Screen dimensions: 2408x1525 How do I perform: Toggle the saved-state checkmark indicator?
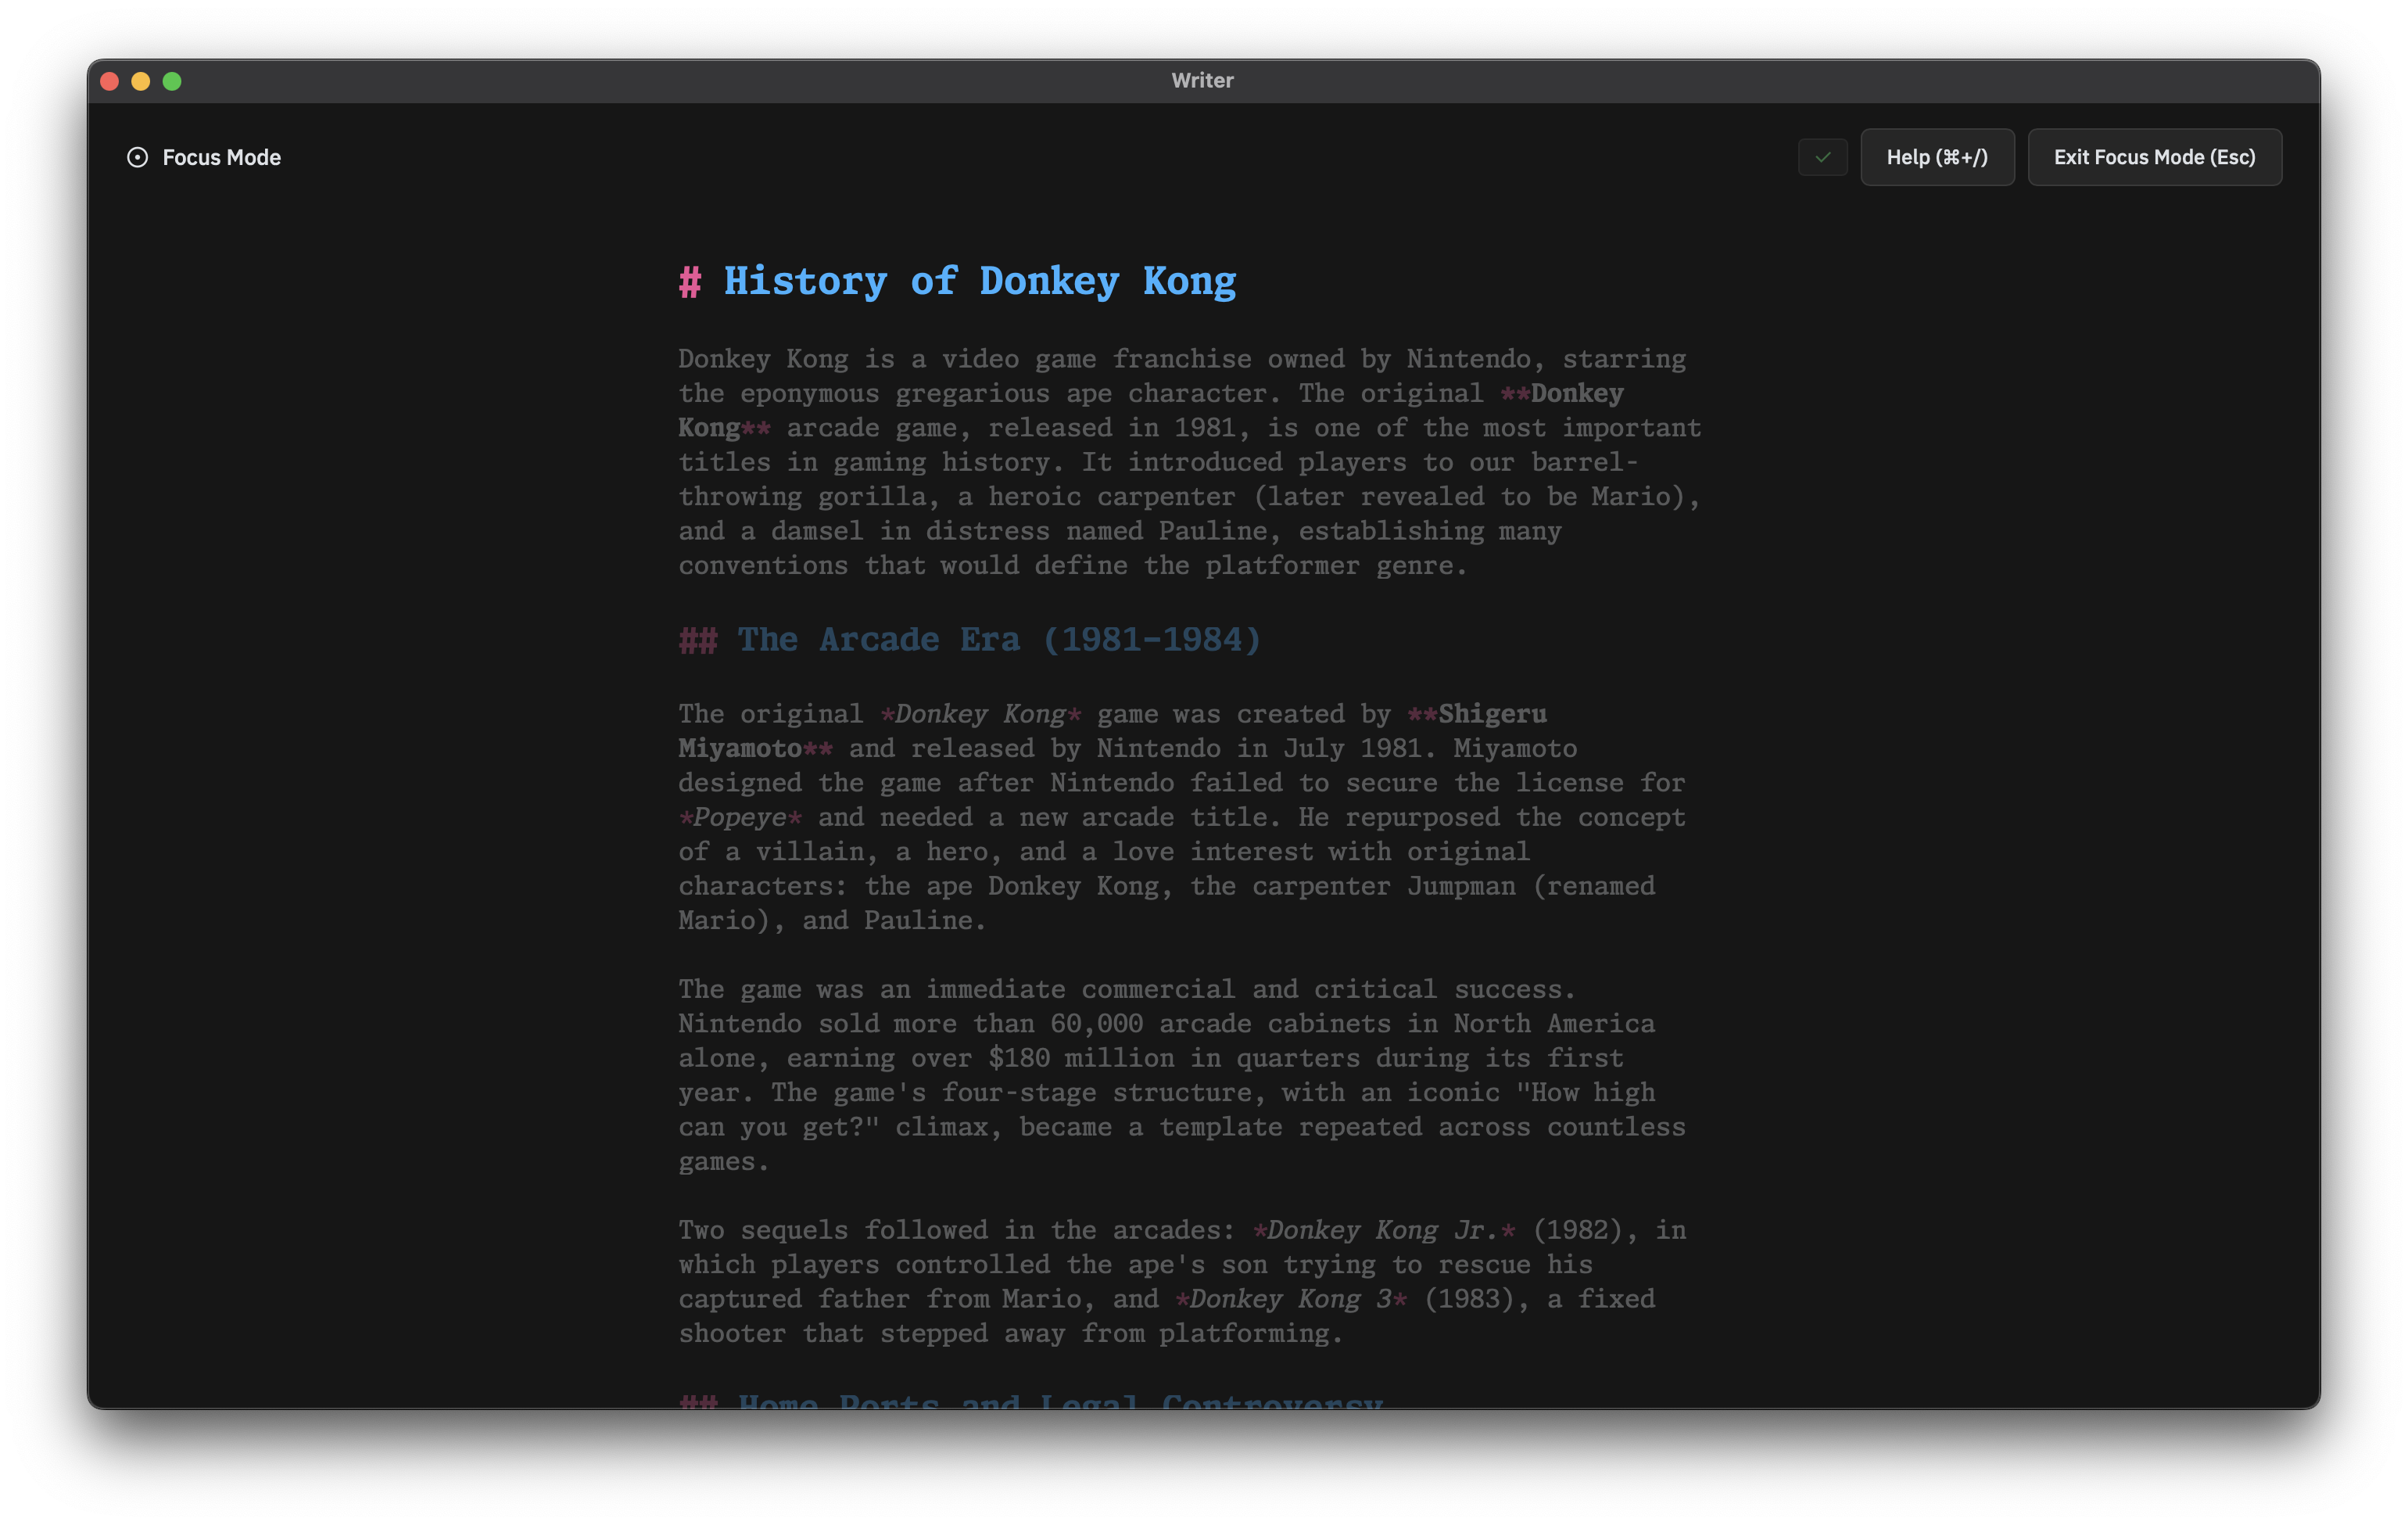click(x=1822, y=157)
